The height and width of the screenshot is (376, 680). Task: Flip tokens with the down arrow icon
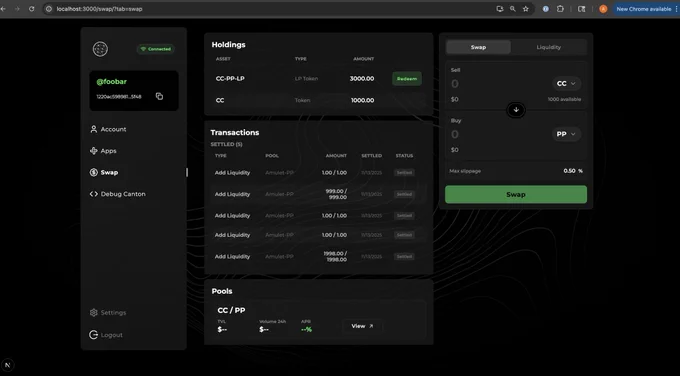click(x=516, y=110)
